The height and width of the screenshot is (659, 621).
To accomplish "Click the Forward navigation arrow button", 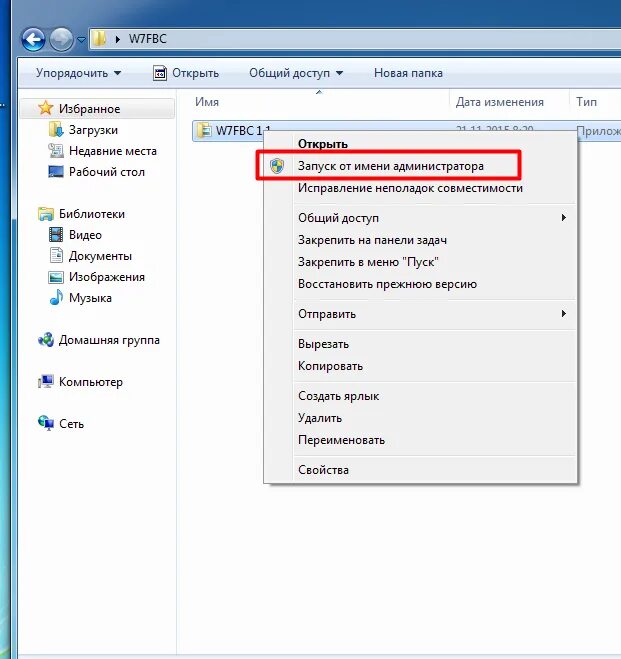I will tap(61, 40).
